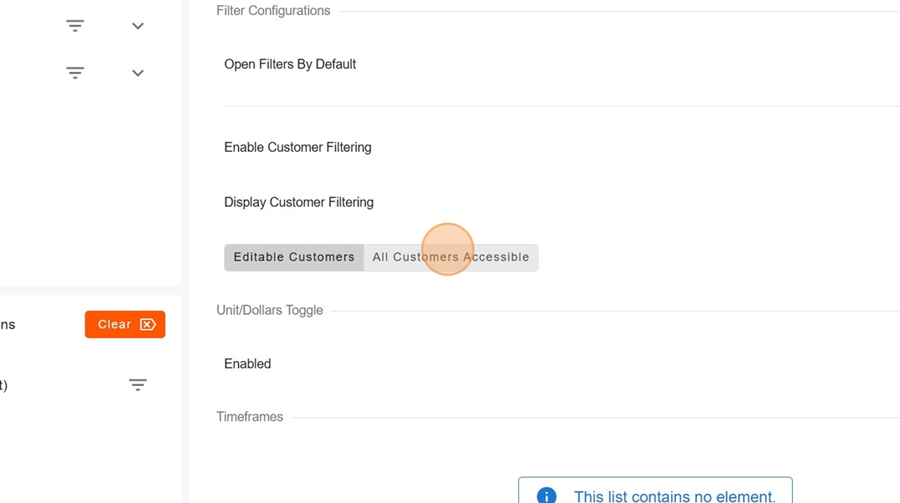900x503 pixels.
Task: Switch to All Customers Accessible
Action: [x=451, y=257]
